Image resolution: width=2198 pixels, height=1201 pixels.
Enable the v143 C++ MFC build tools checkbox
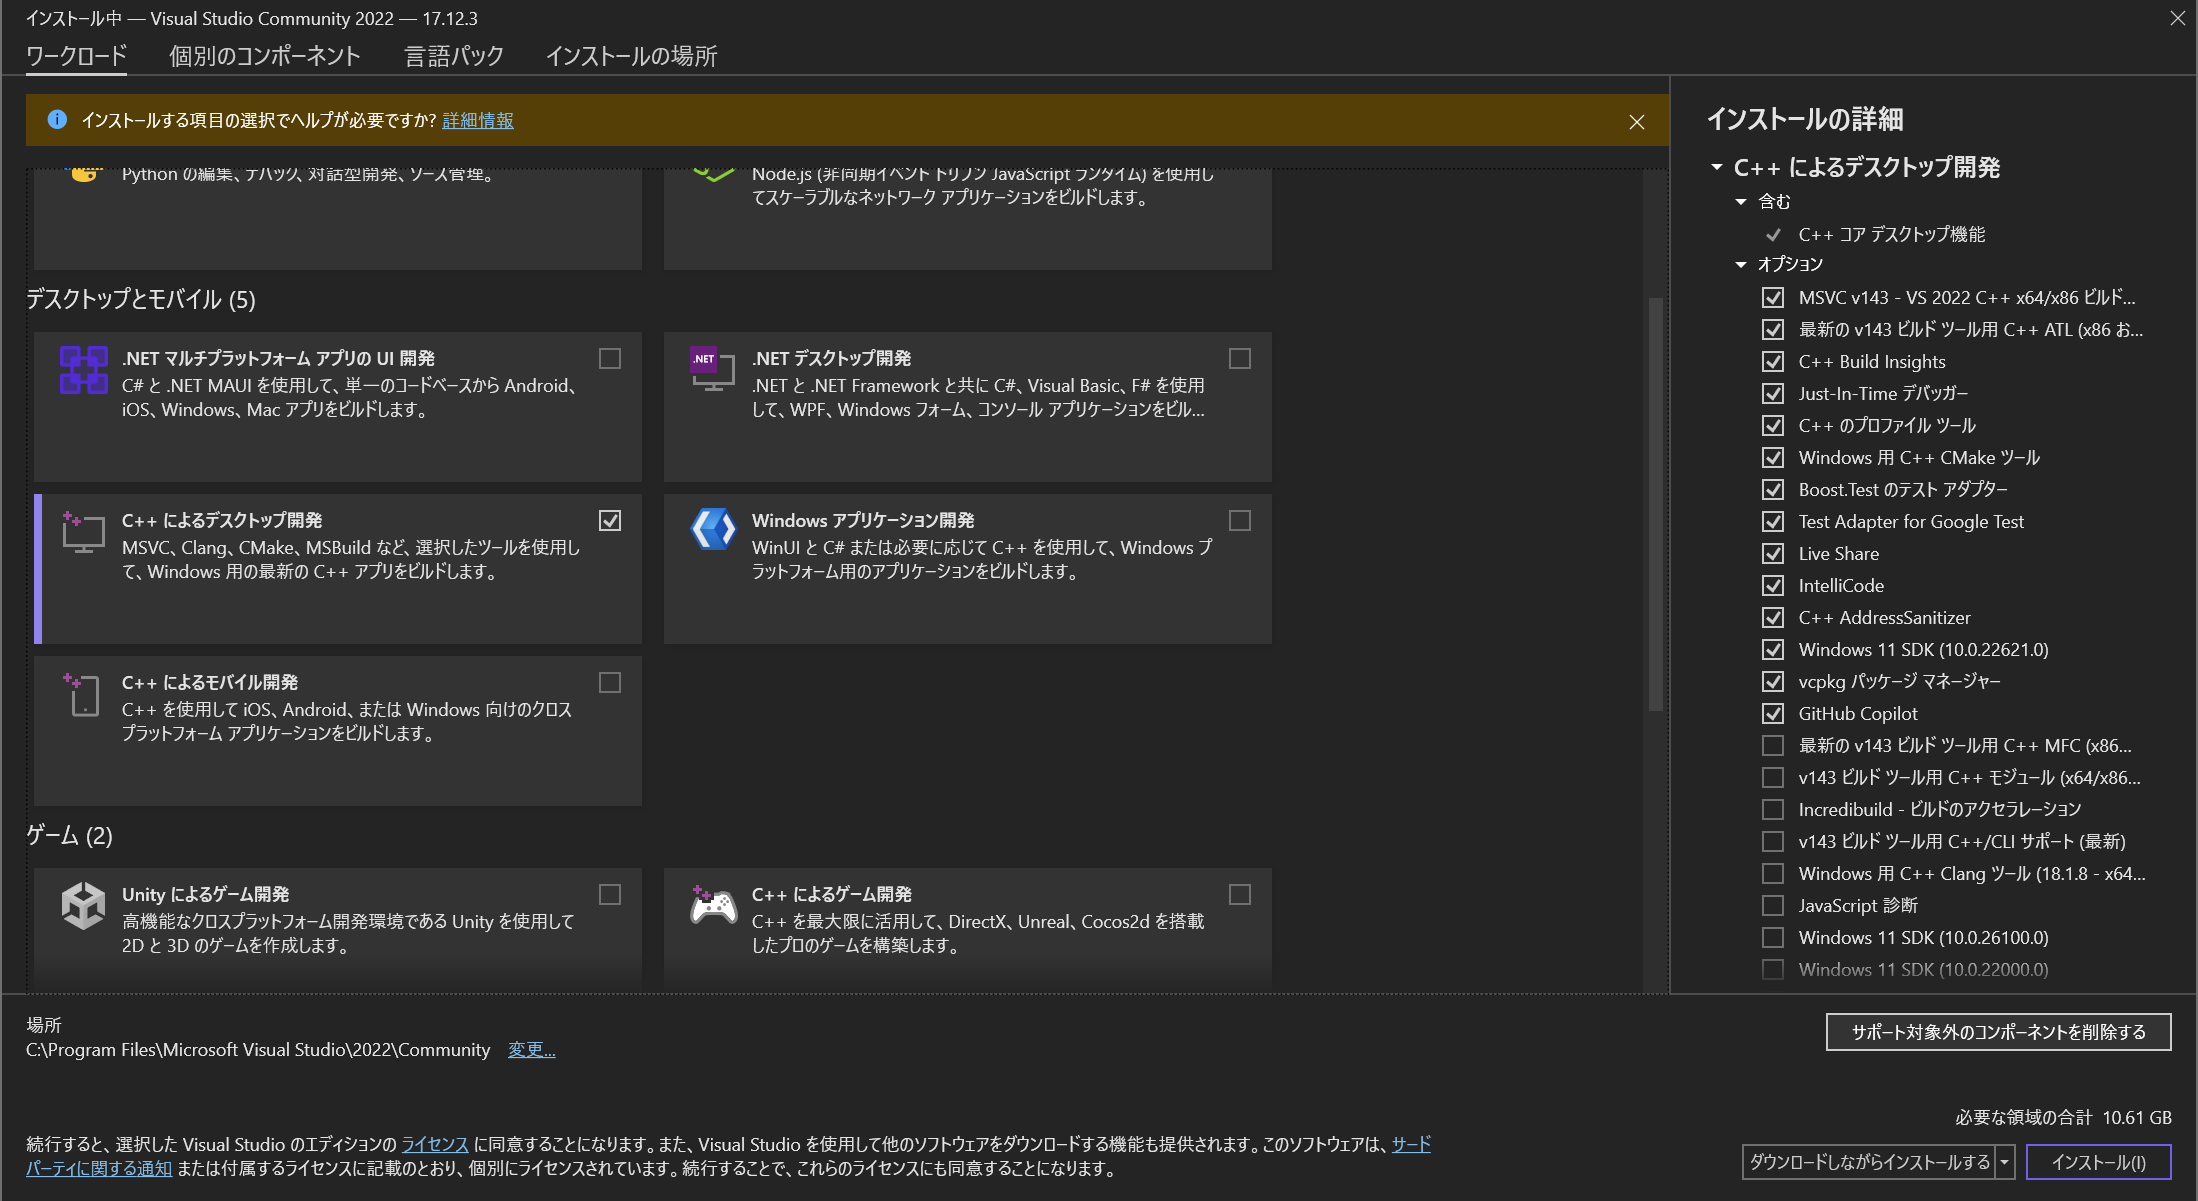[1773, 745]
